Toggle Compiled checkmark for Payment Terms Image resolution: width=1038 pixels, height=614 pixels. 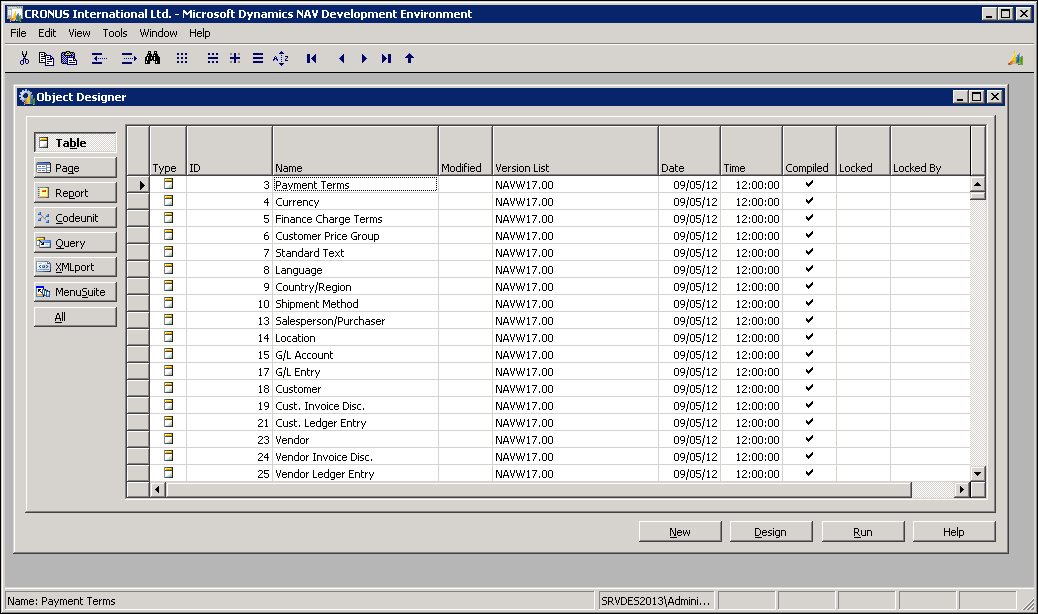809,184
